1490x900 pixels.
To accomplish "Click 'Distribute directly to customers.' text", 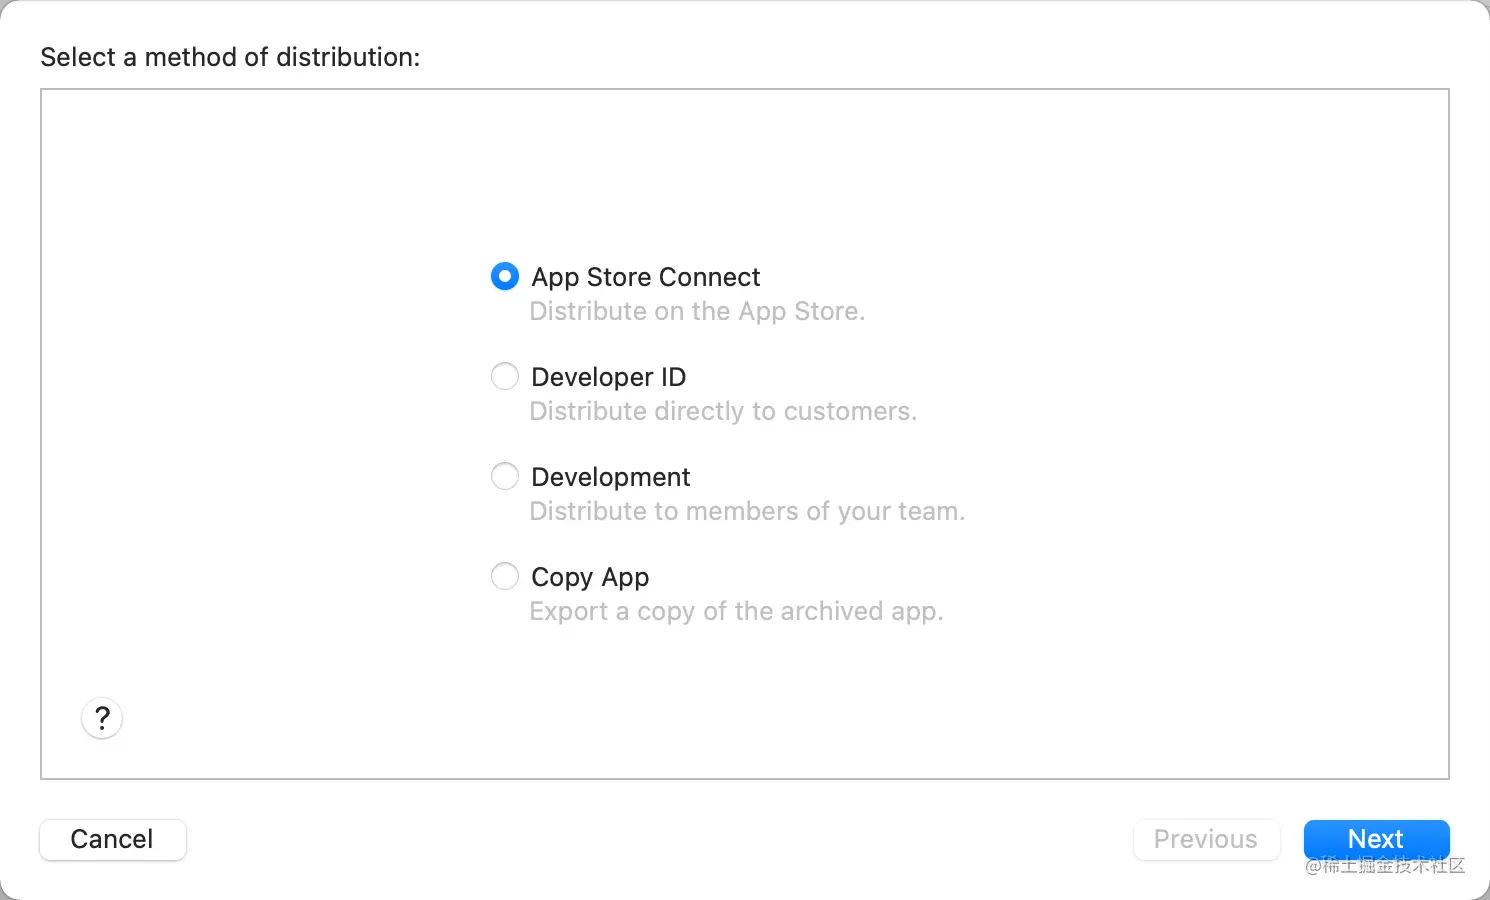I will pos(723,411).
